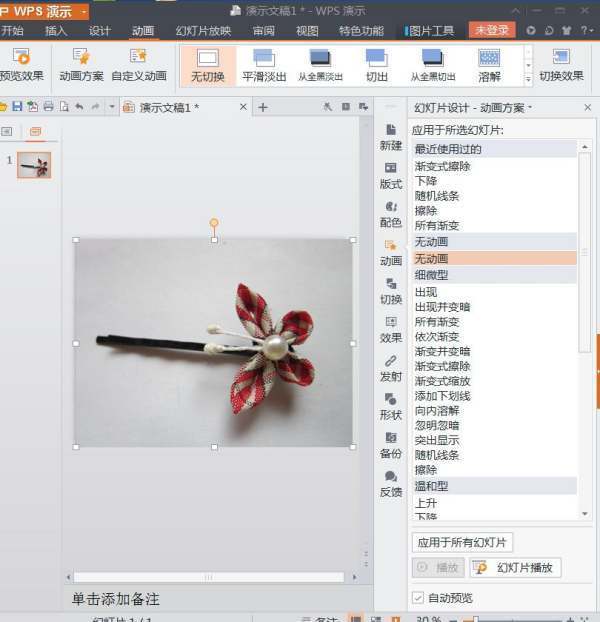Choose 上升 animation under 温和型
The width and height of the screenshot is (600, 622).
click(426, 503)
